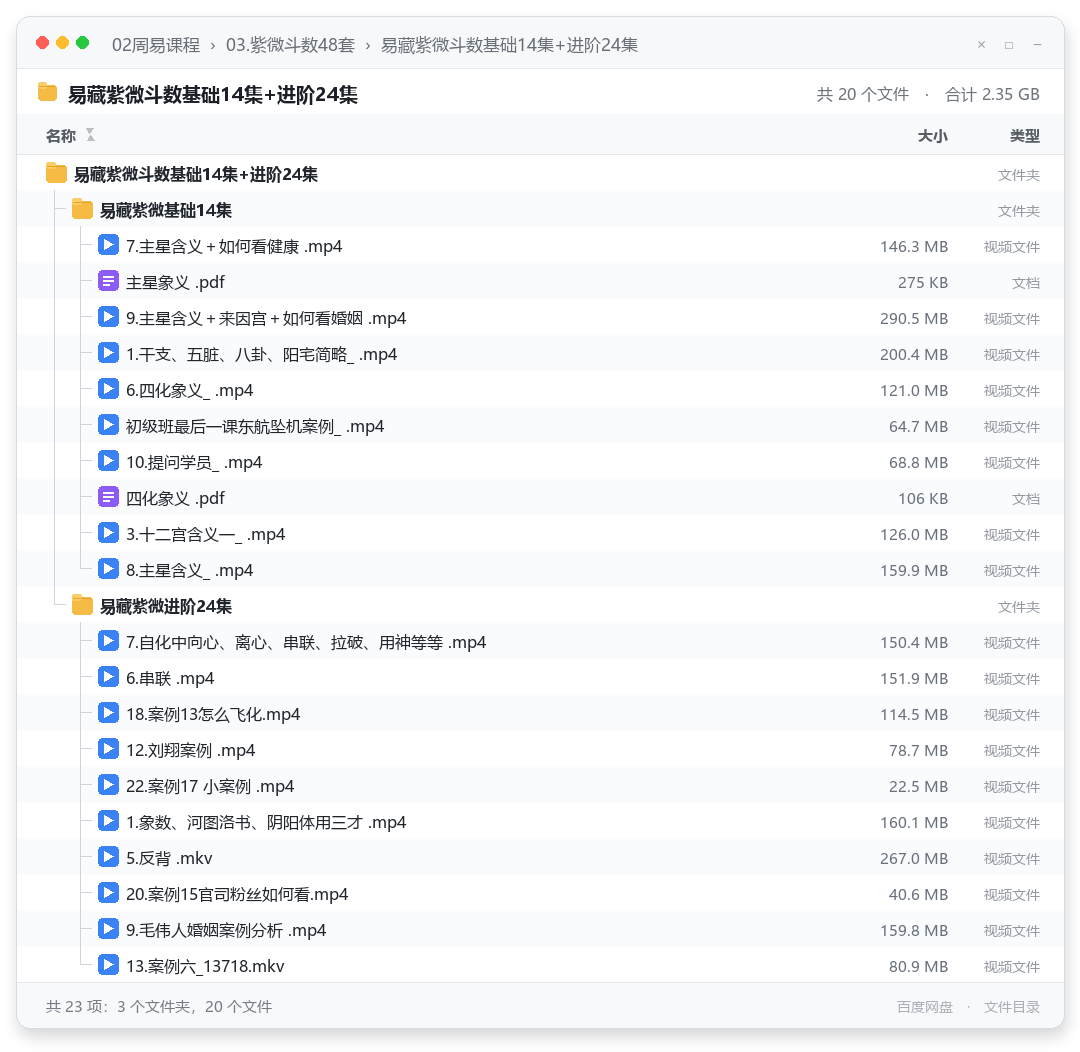The height and width of the screenshot is (1052, 1080).
Task: Click video icon for 3.十二宫含义一_.mp4
Action: click(x=108, y=533)
